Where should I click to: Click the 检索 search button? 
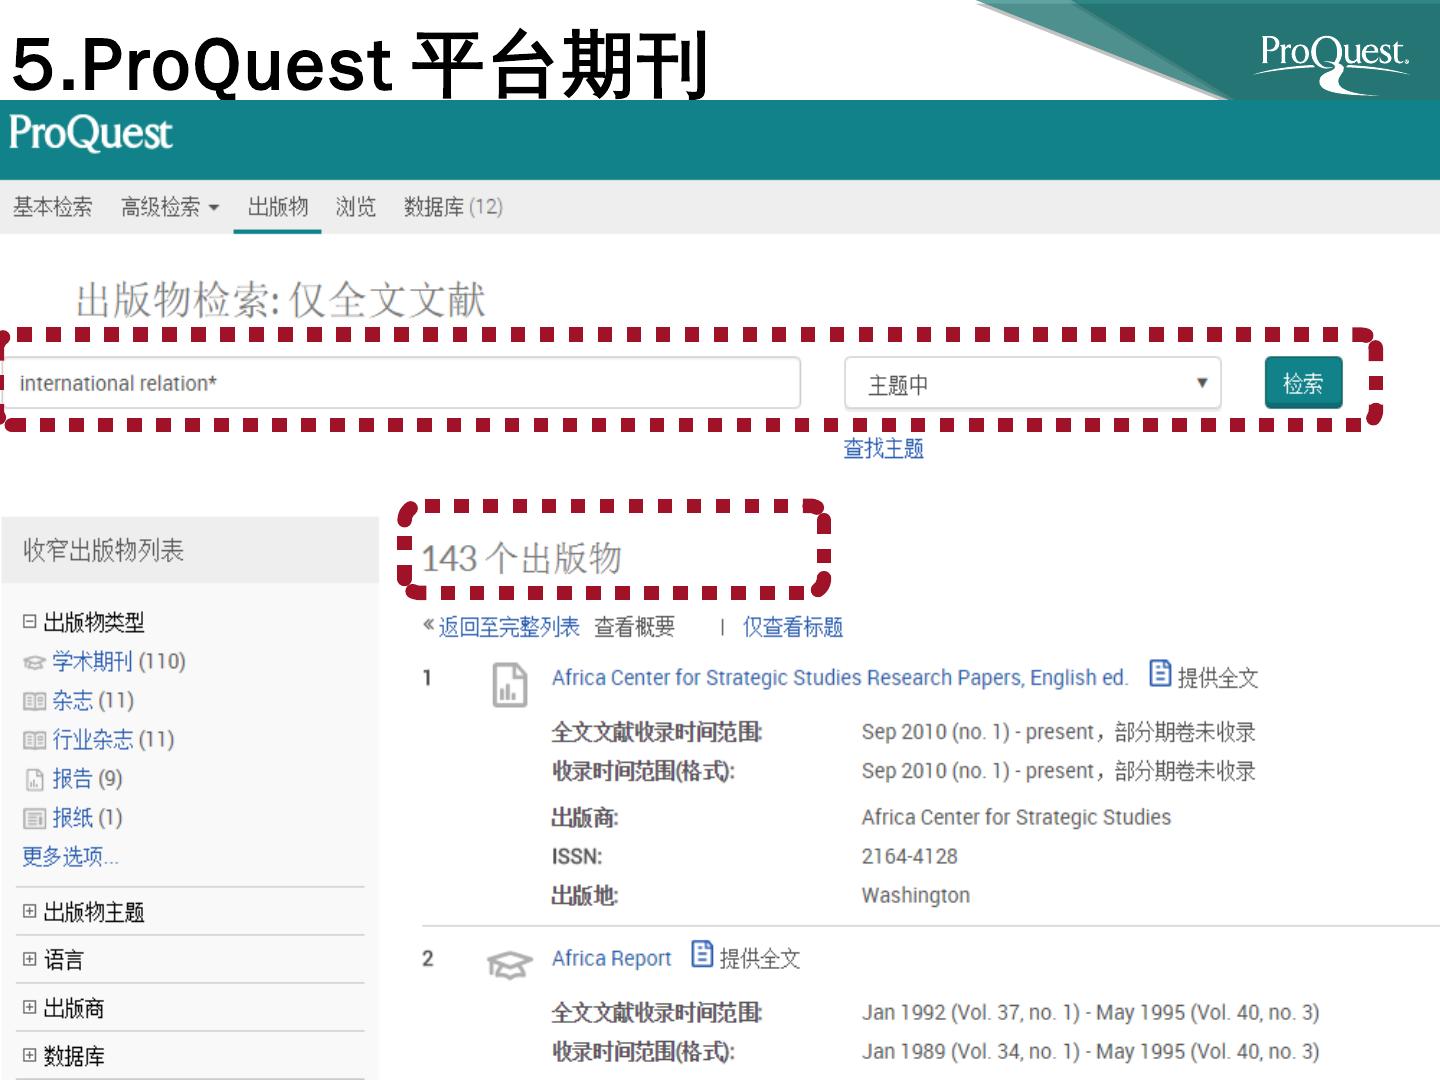point(1303,383)
